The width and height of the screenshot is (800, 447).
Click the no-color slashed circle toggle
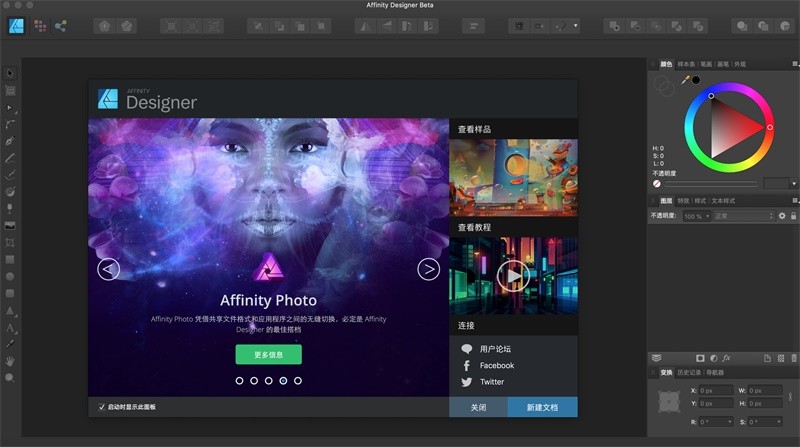click(x=657, y=184)
